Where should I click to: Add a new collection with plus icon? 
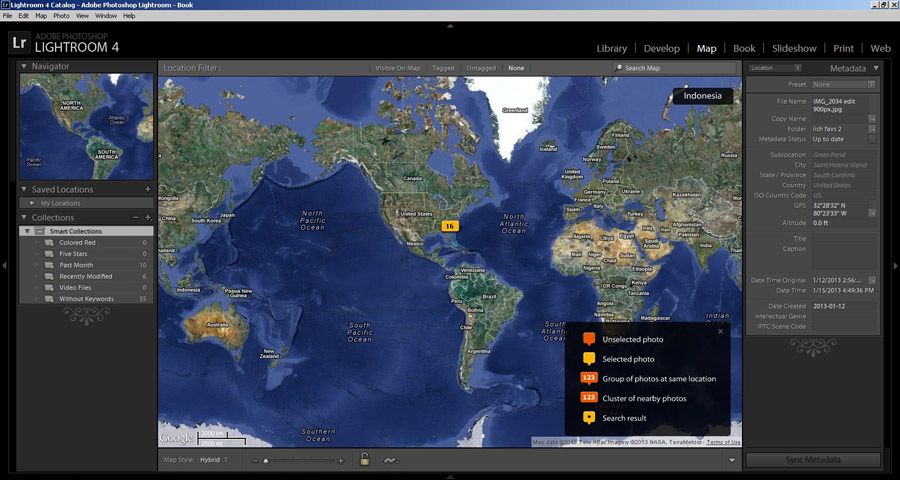[148, 218]
